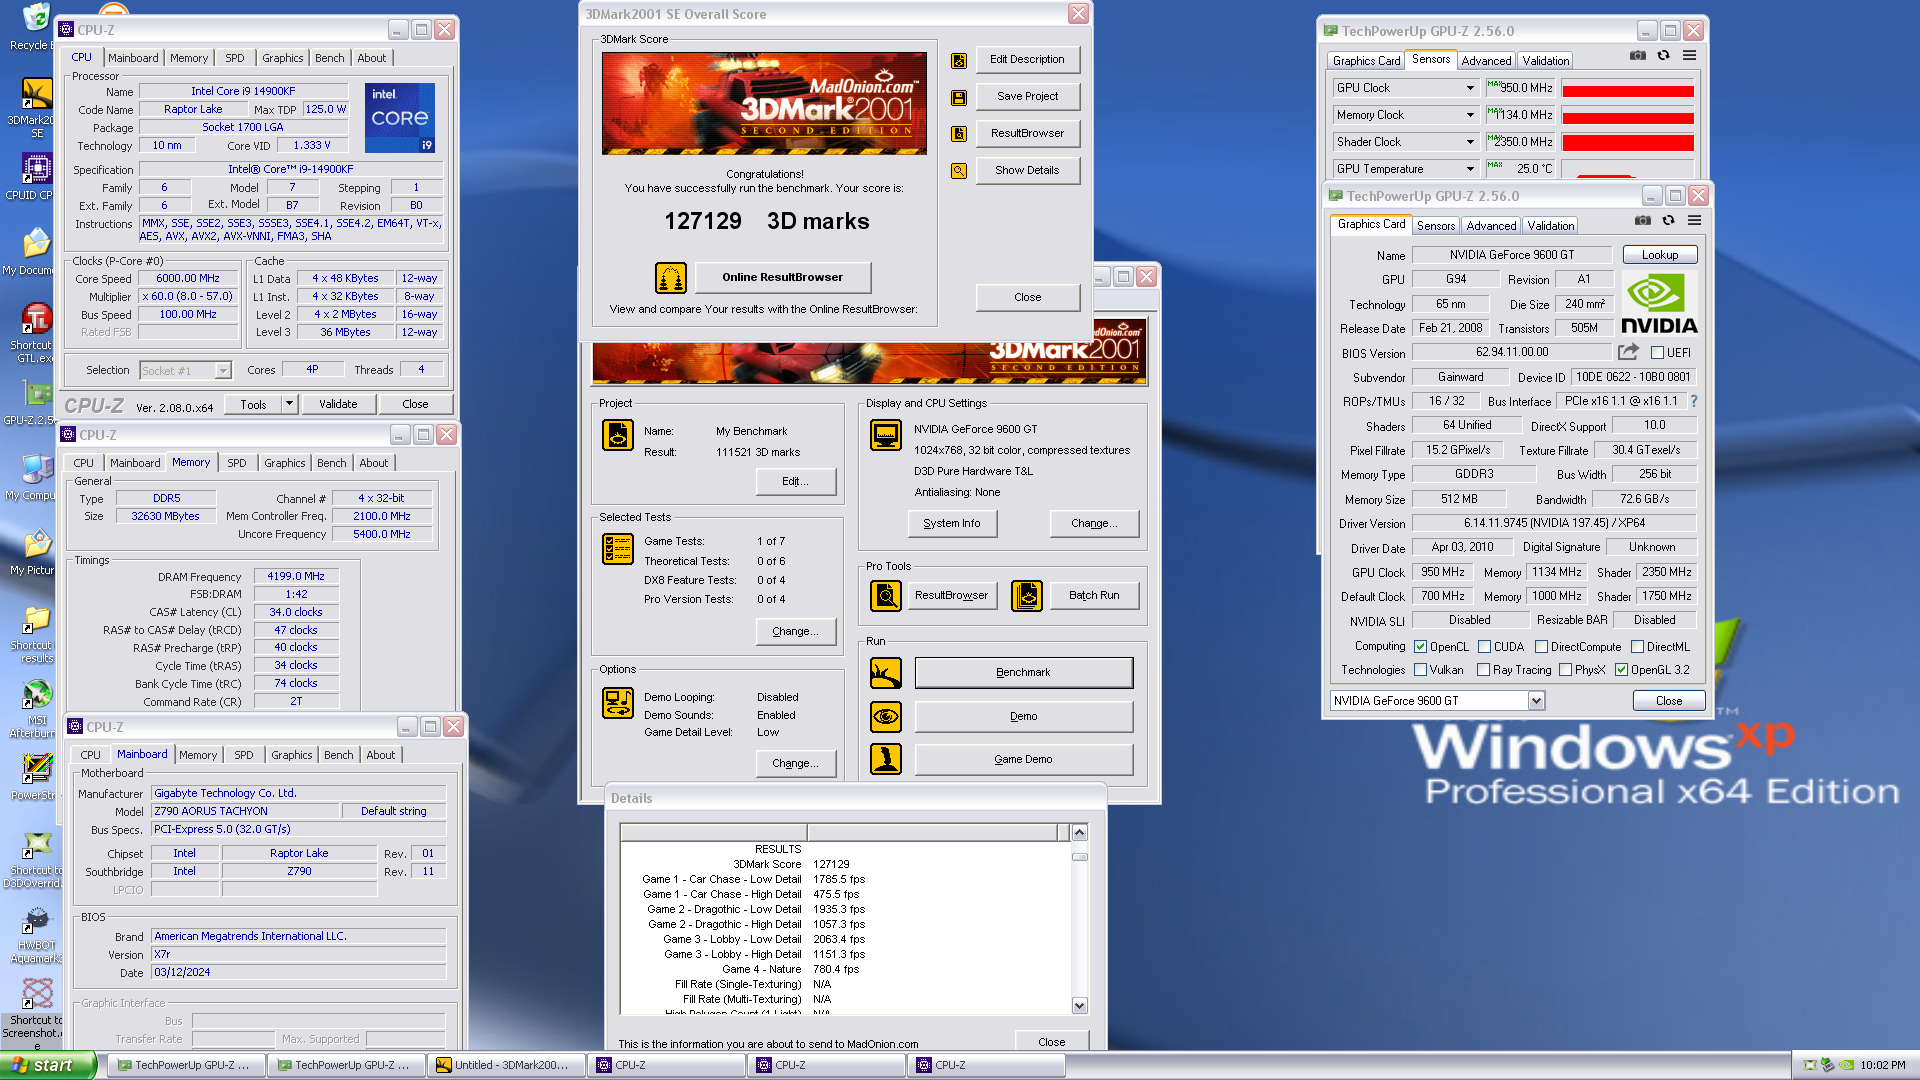Click the Benchmark run button
Viewport: 1920px width, 1080px height.
click(x=1023, y=673)
